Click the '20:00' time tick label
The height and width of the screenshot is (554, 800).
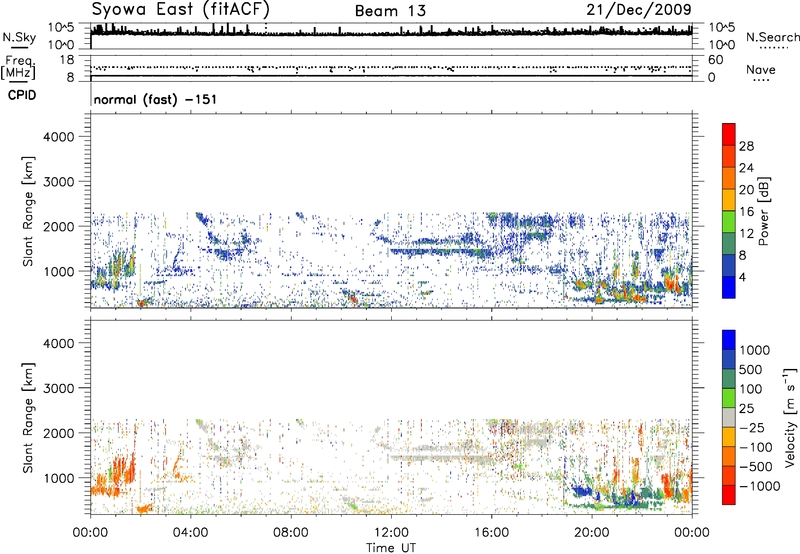(x=591, y=533)
